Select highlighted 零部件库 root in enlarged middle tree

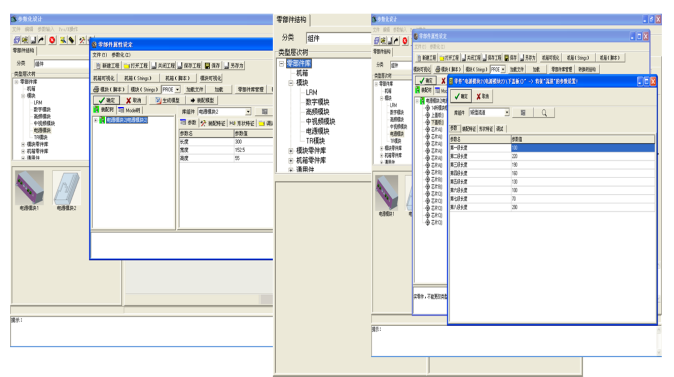[299, 63]
